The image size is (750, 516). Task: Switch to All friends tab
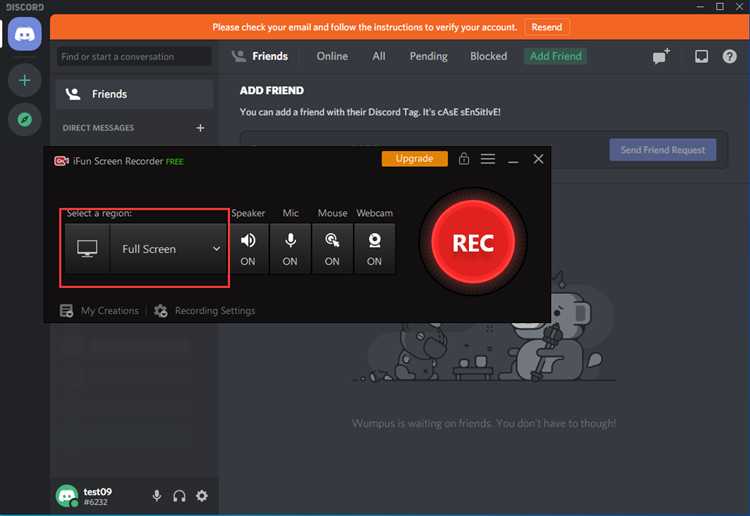click(378, 56)
